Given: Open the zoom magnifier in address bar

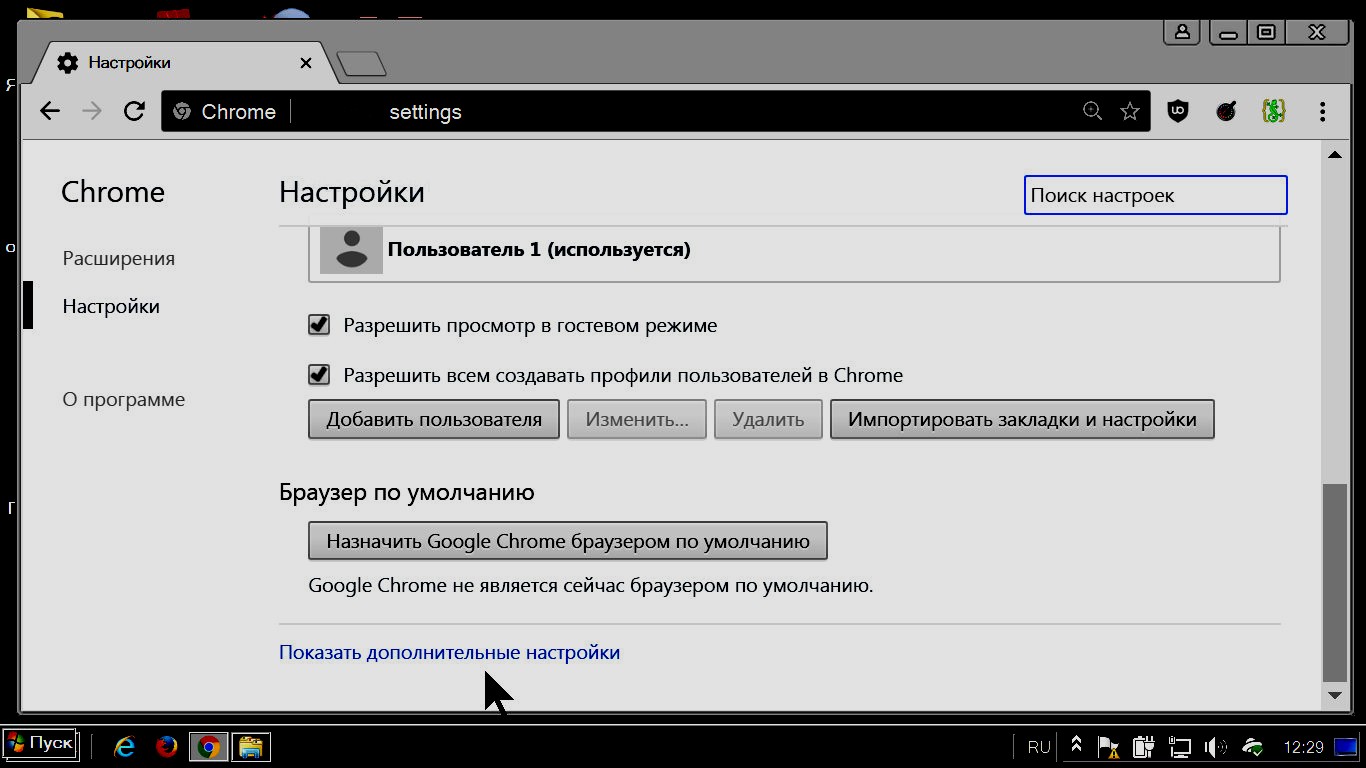Looking at the screenshot, I should click(1092, 111).
